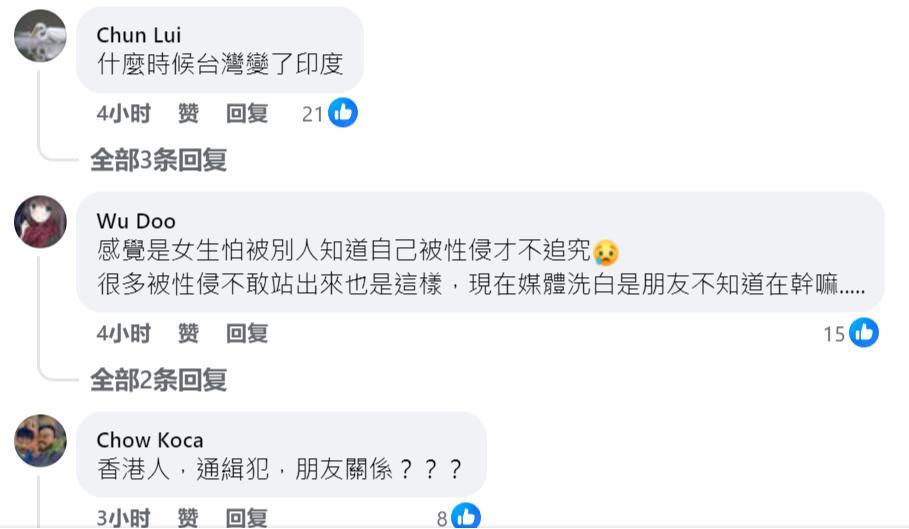This screenshot has width=909, height=529.
Task: Open Chun Lui's profile picture
Action: coord(40,35)
